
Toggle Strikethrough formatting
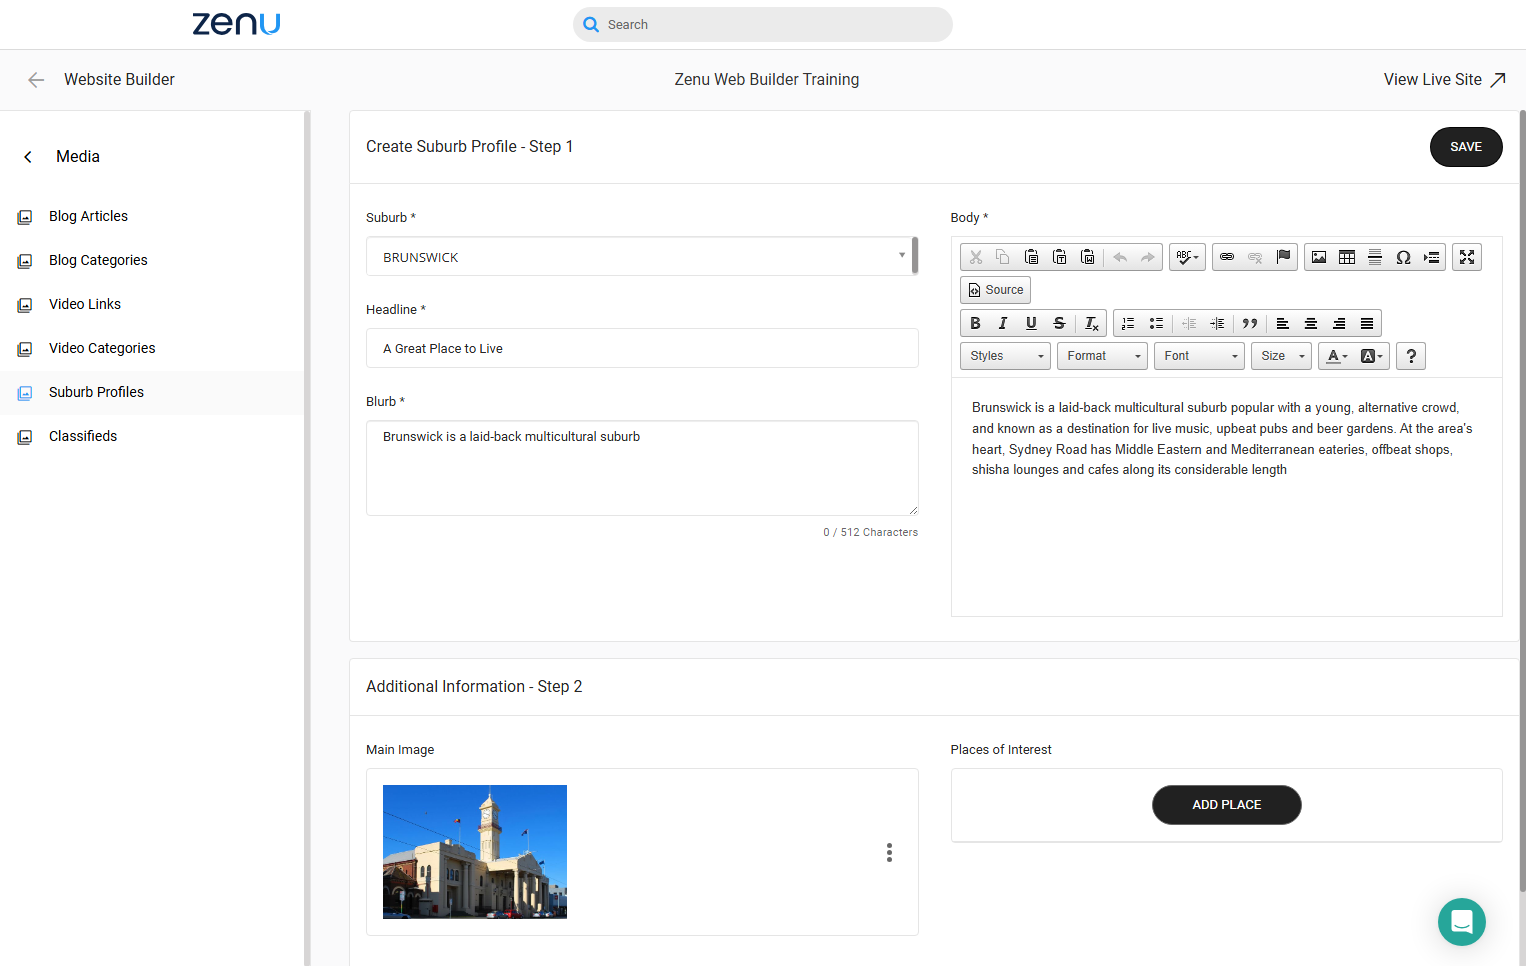coord(1059,323)
